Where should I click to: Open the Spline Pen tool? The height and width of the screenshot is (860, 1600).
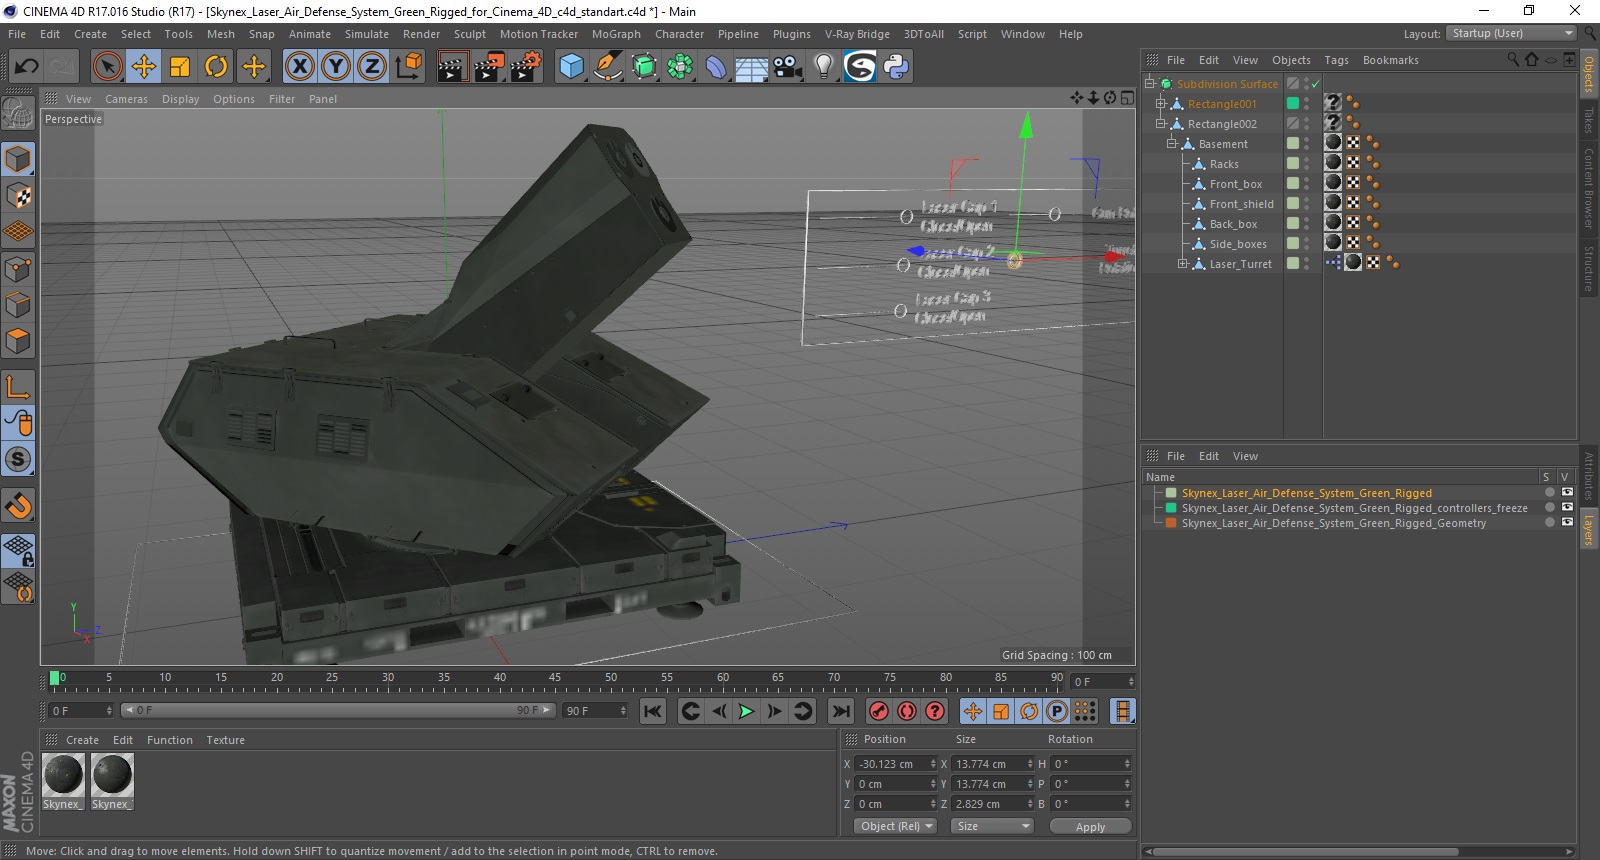click(607, 67)
